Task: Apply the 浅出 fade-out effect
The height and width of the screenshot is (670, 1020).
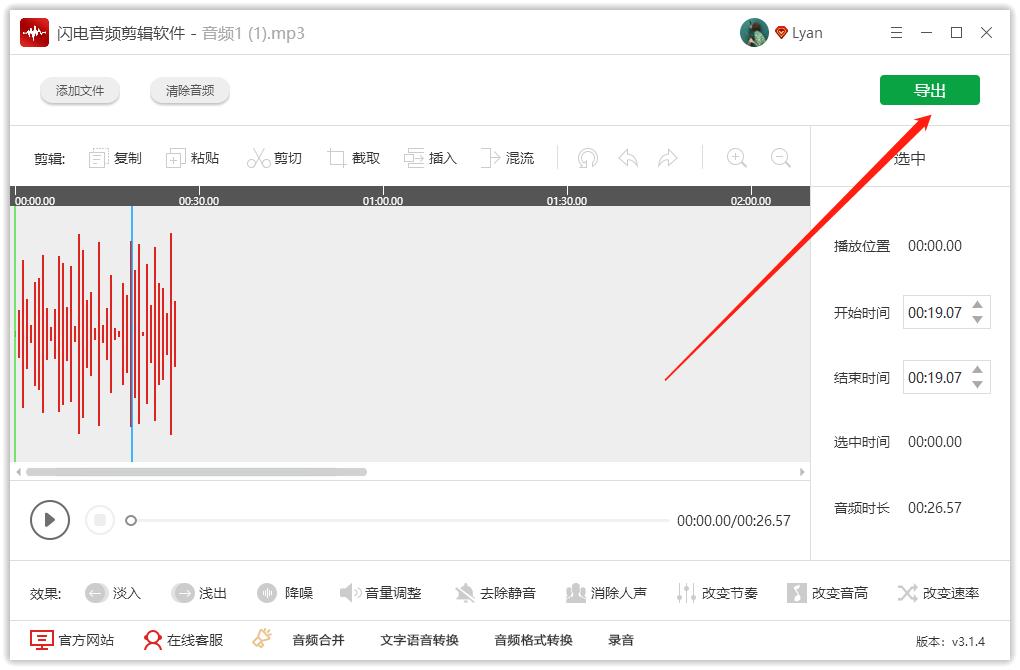Action: 199,593
